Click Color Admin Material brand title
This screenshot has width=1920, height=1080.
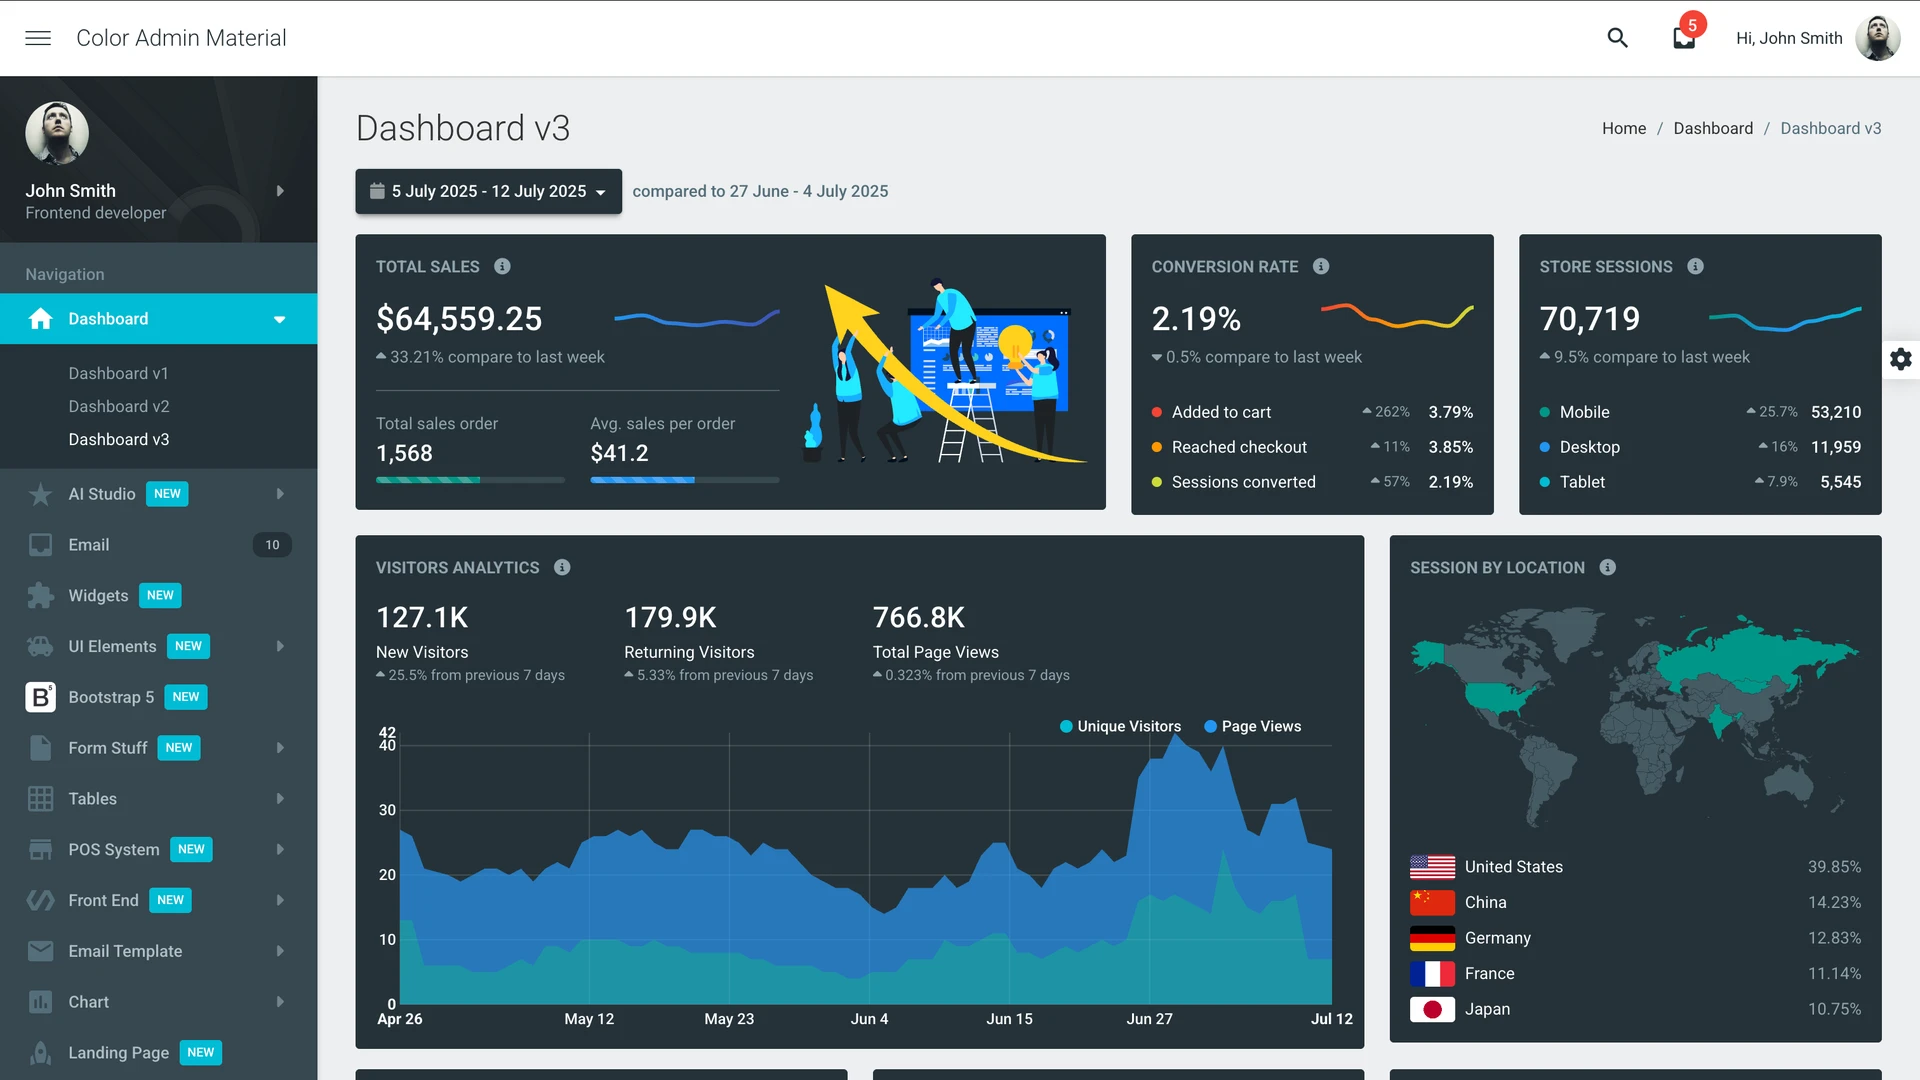click(181, 38)
